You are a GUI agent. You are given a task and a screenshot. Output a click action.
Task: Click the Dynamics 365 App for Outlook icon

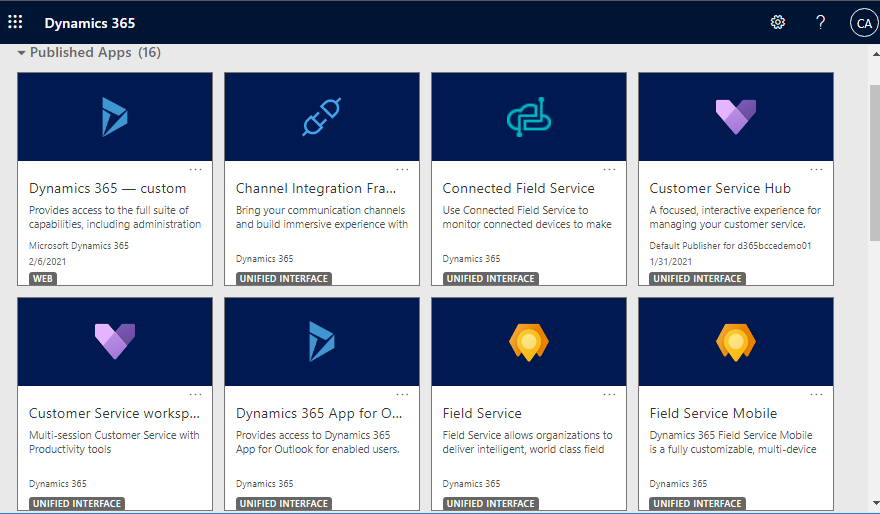[x=322, y=341]
